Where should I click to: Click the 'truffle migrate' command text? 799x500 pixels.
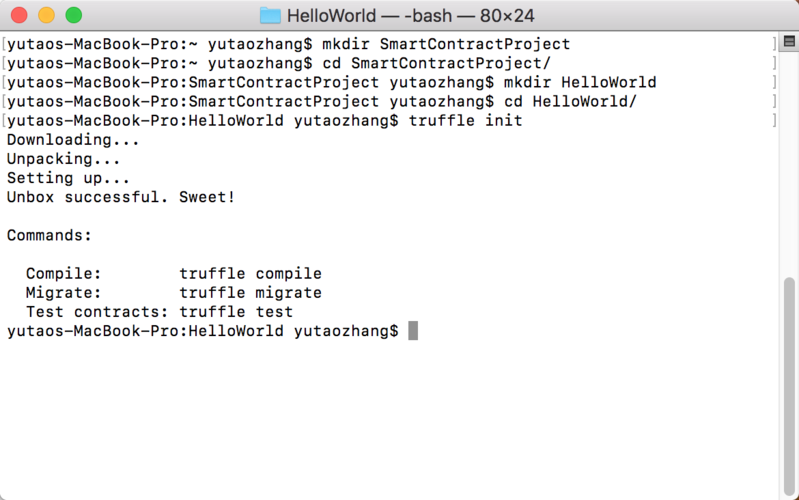(250, 293)
